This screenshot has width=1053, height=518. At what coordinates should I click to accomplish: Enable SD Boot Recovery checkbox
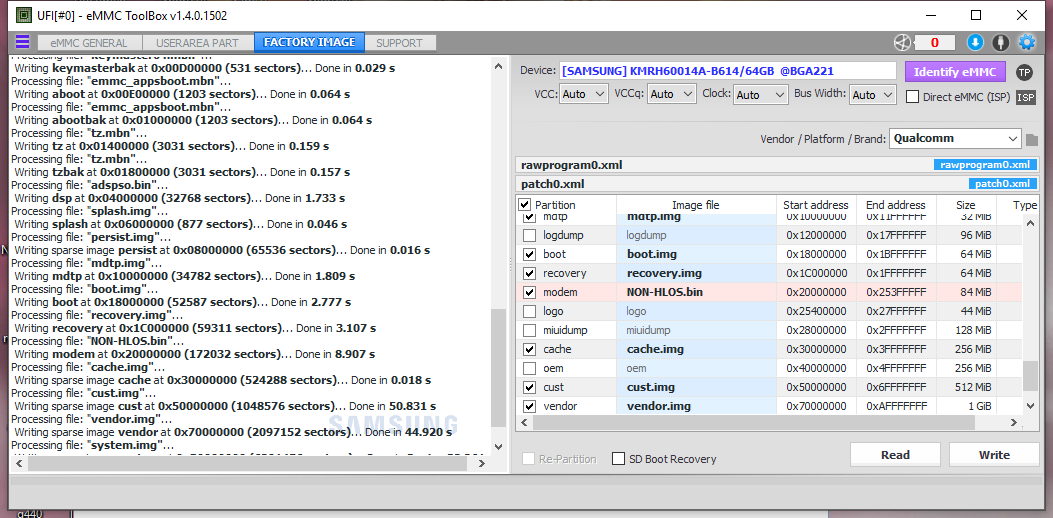point(619,459)
